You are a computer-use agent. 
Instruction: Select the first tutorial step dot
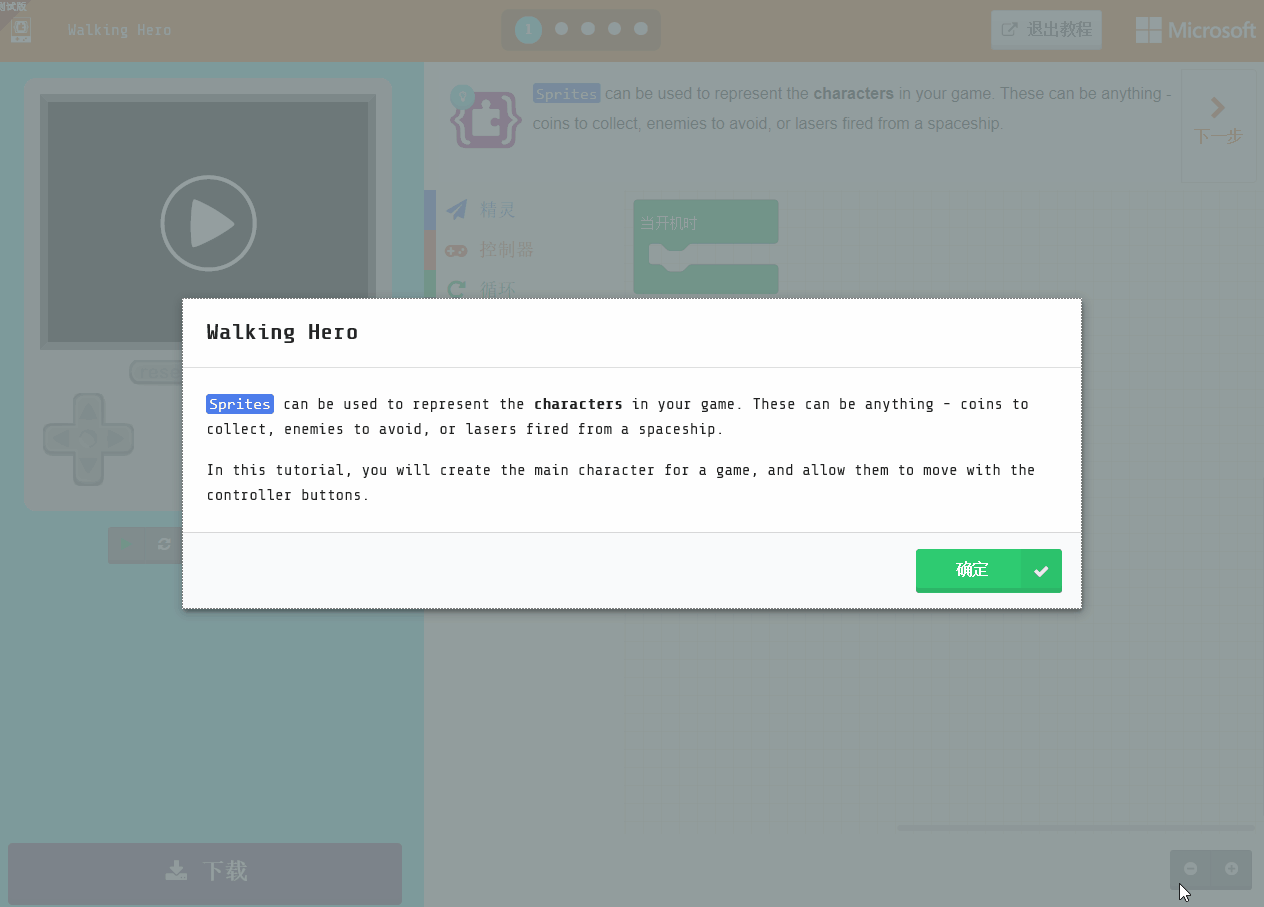tap(527, 29)
